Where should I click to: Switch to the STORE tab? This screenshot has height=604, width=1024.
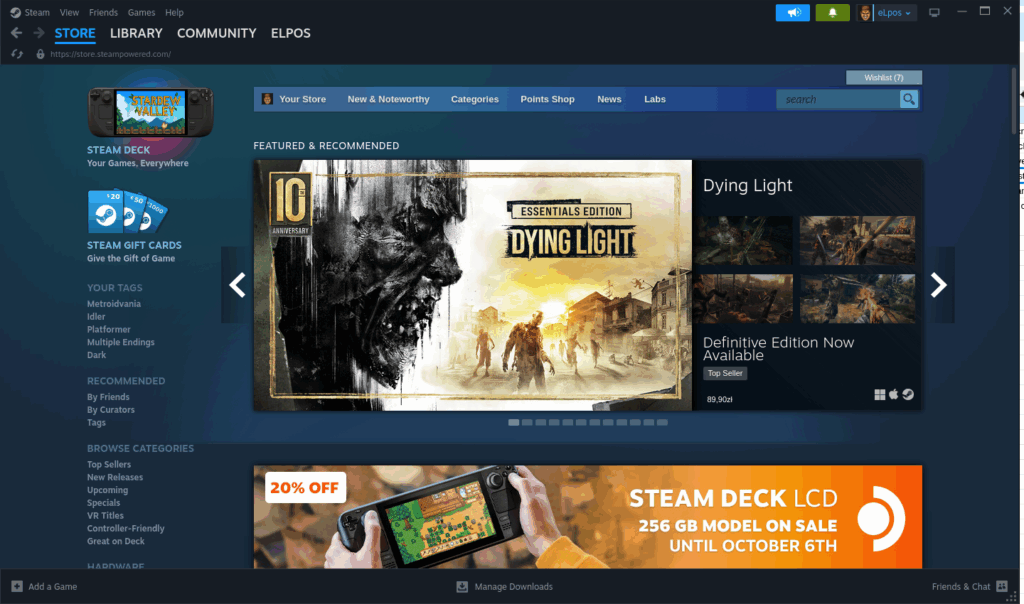coord(75,33)
